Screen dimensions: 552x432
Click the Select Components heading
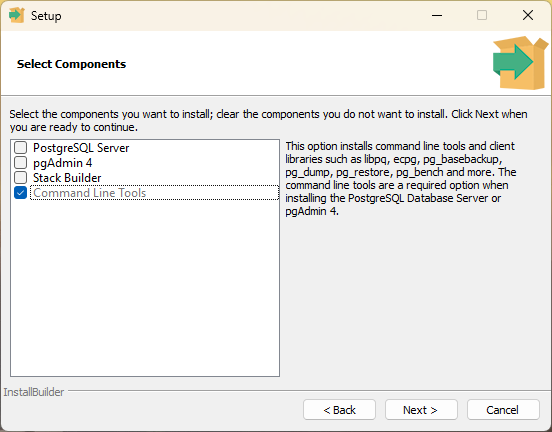coord(71,64)
